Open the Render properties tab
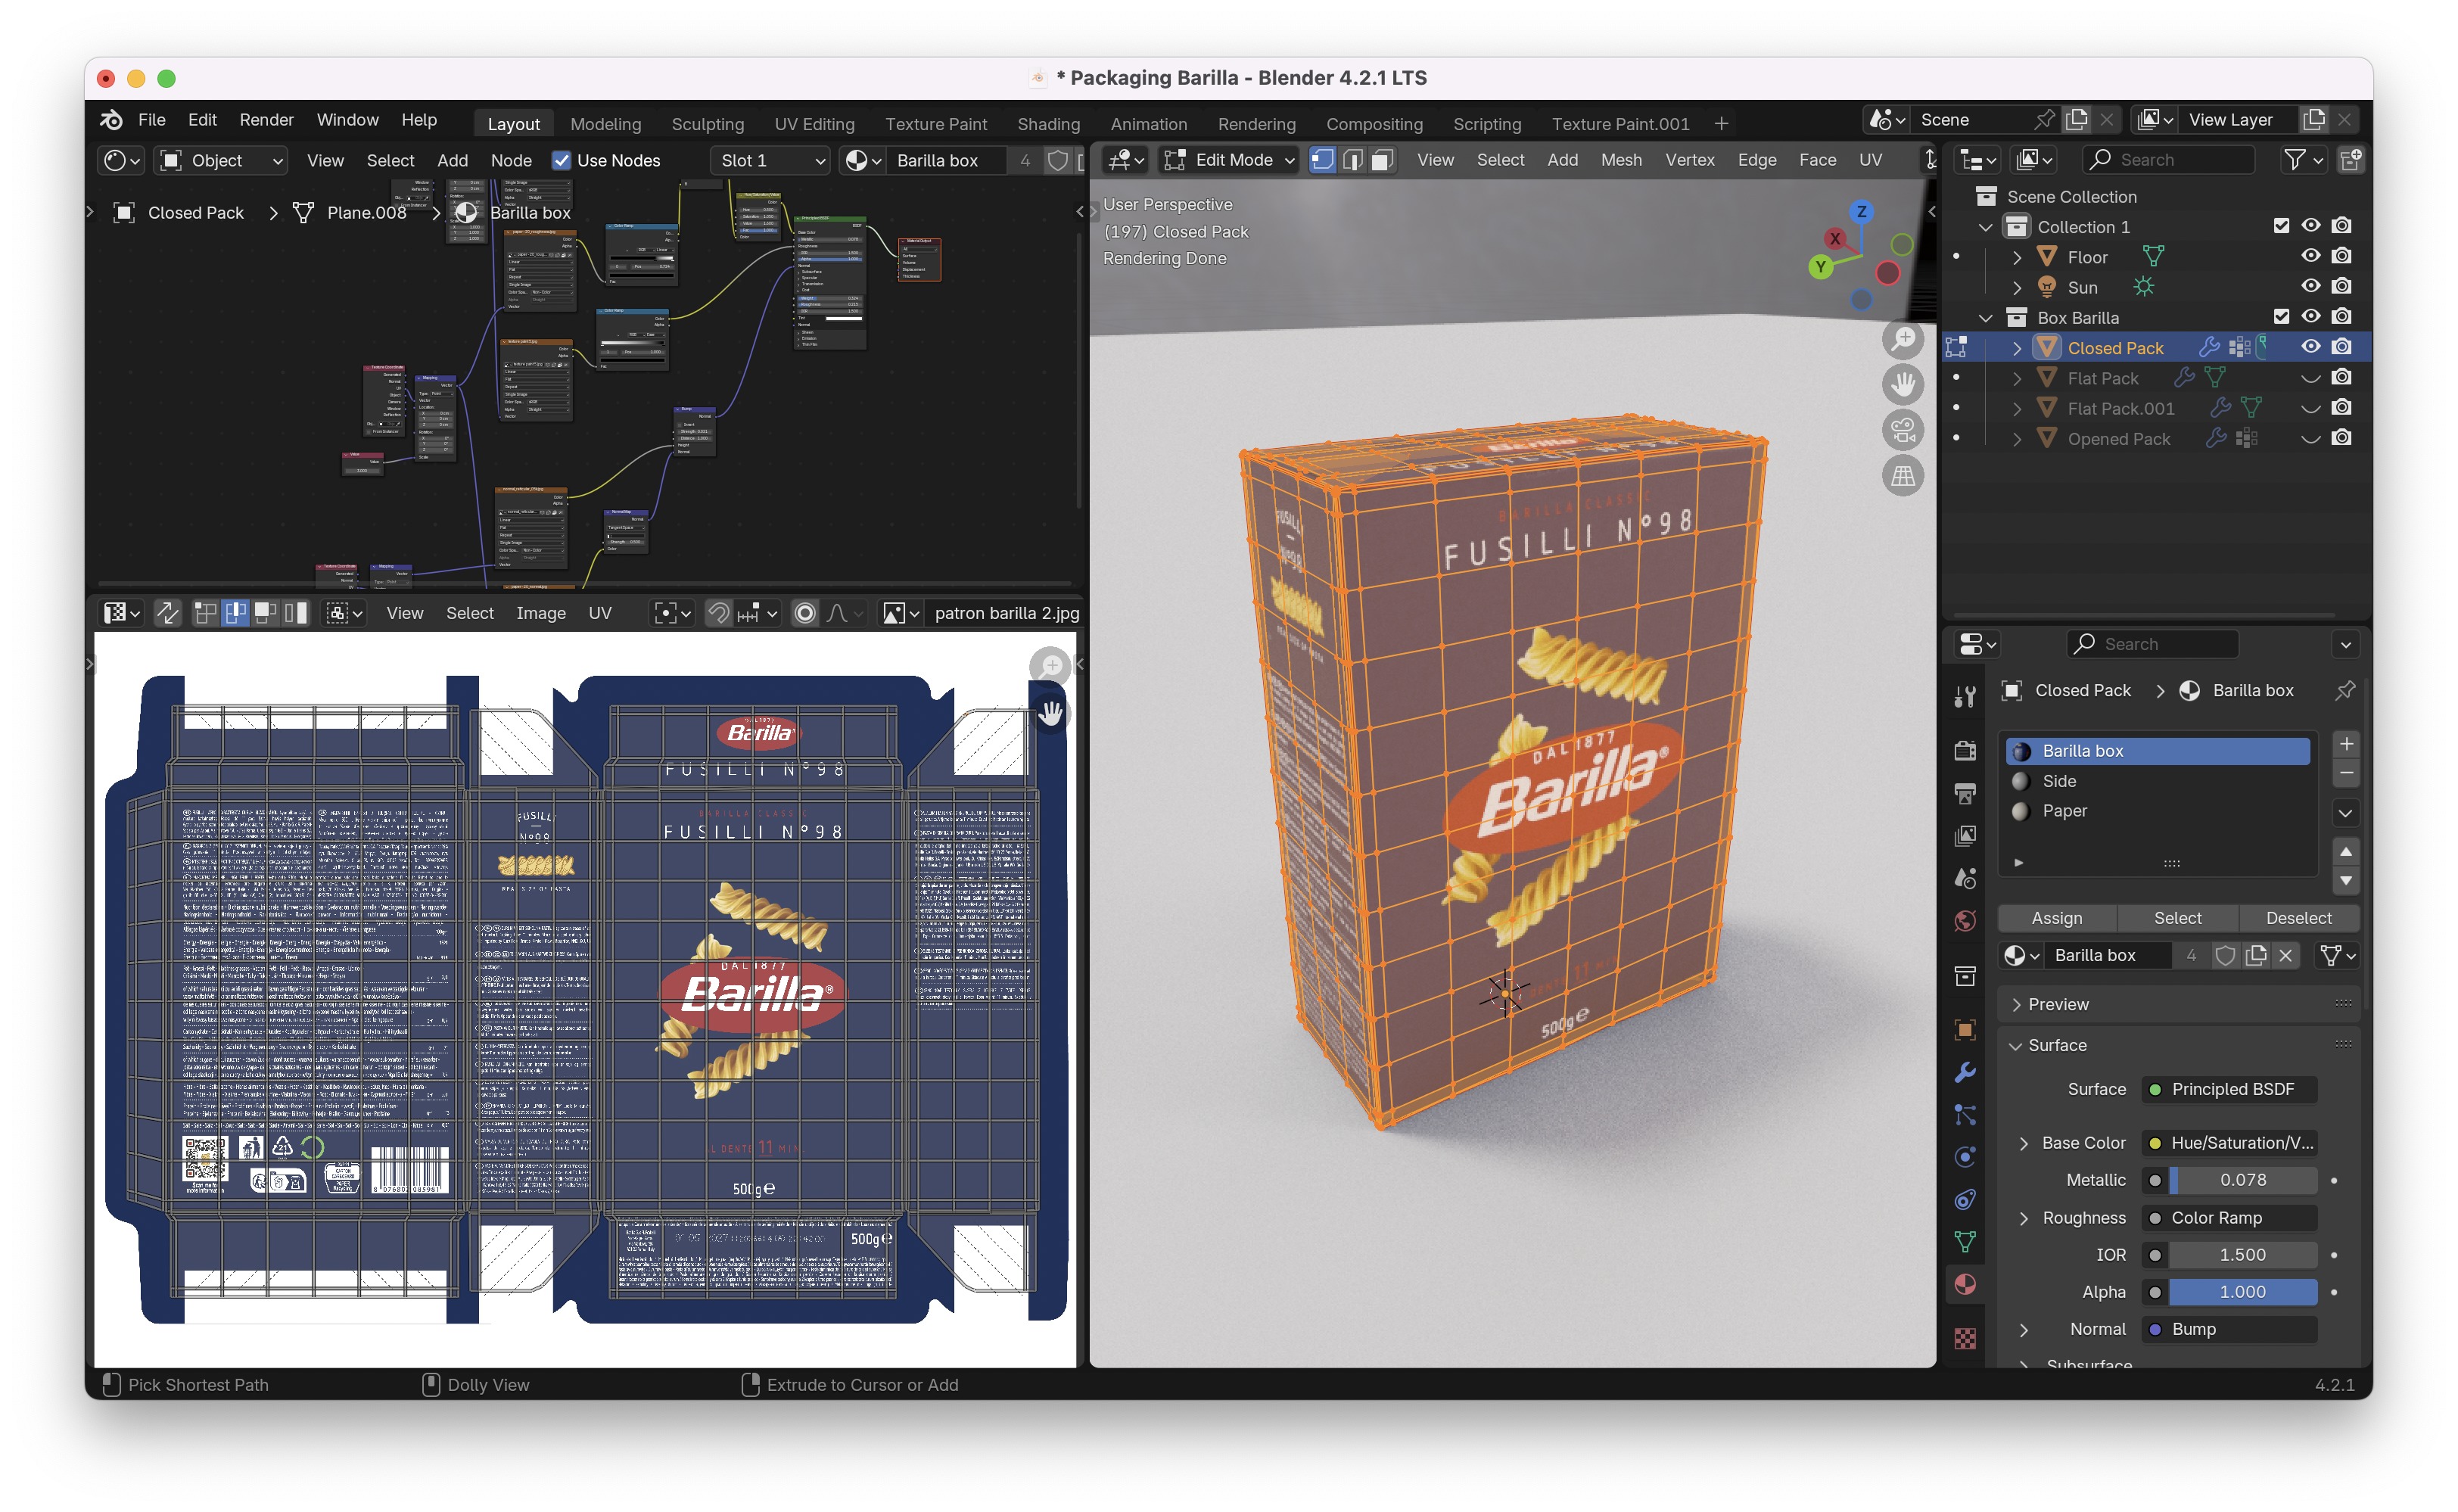2458x1512 pixels. 1964,751
